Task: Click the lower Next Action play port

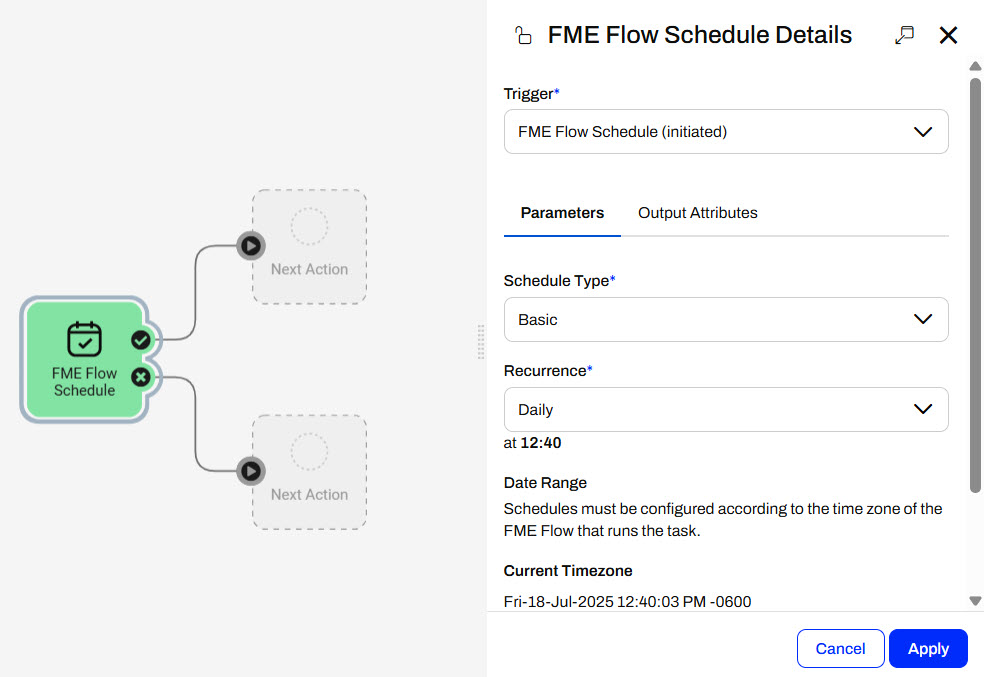Action: pyautogui.click(x=251, y=470)
